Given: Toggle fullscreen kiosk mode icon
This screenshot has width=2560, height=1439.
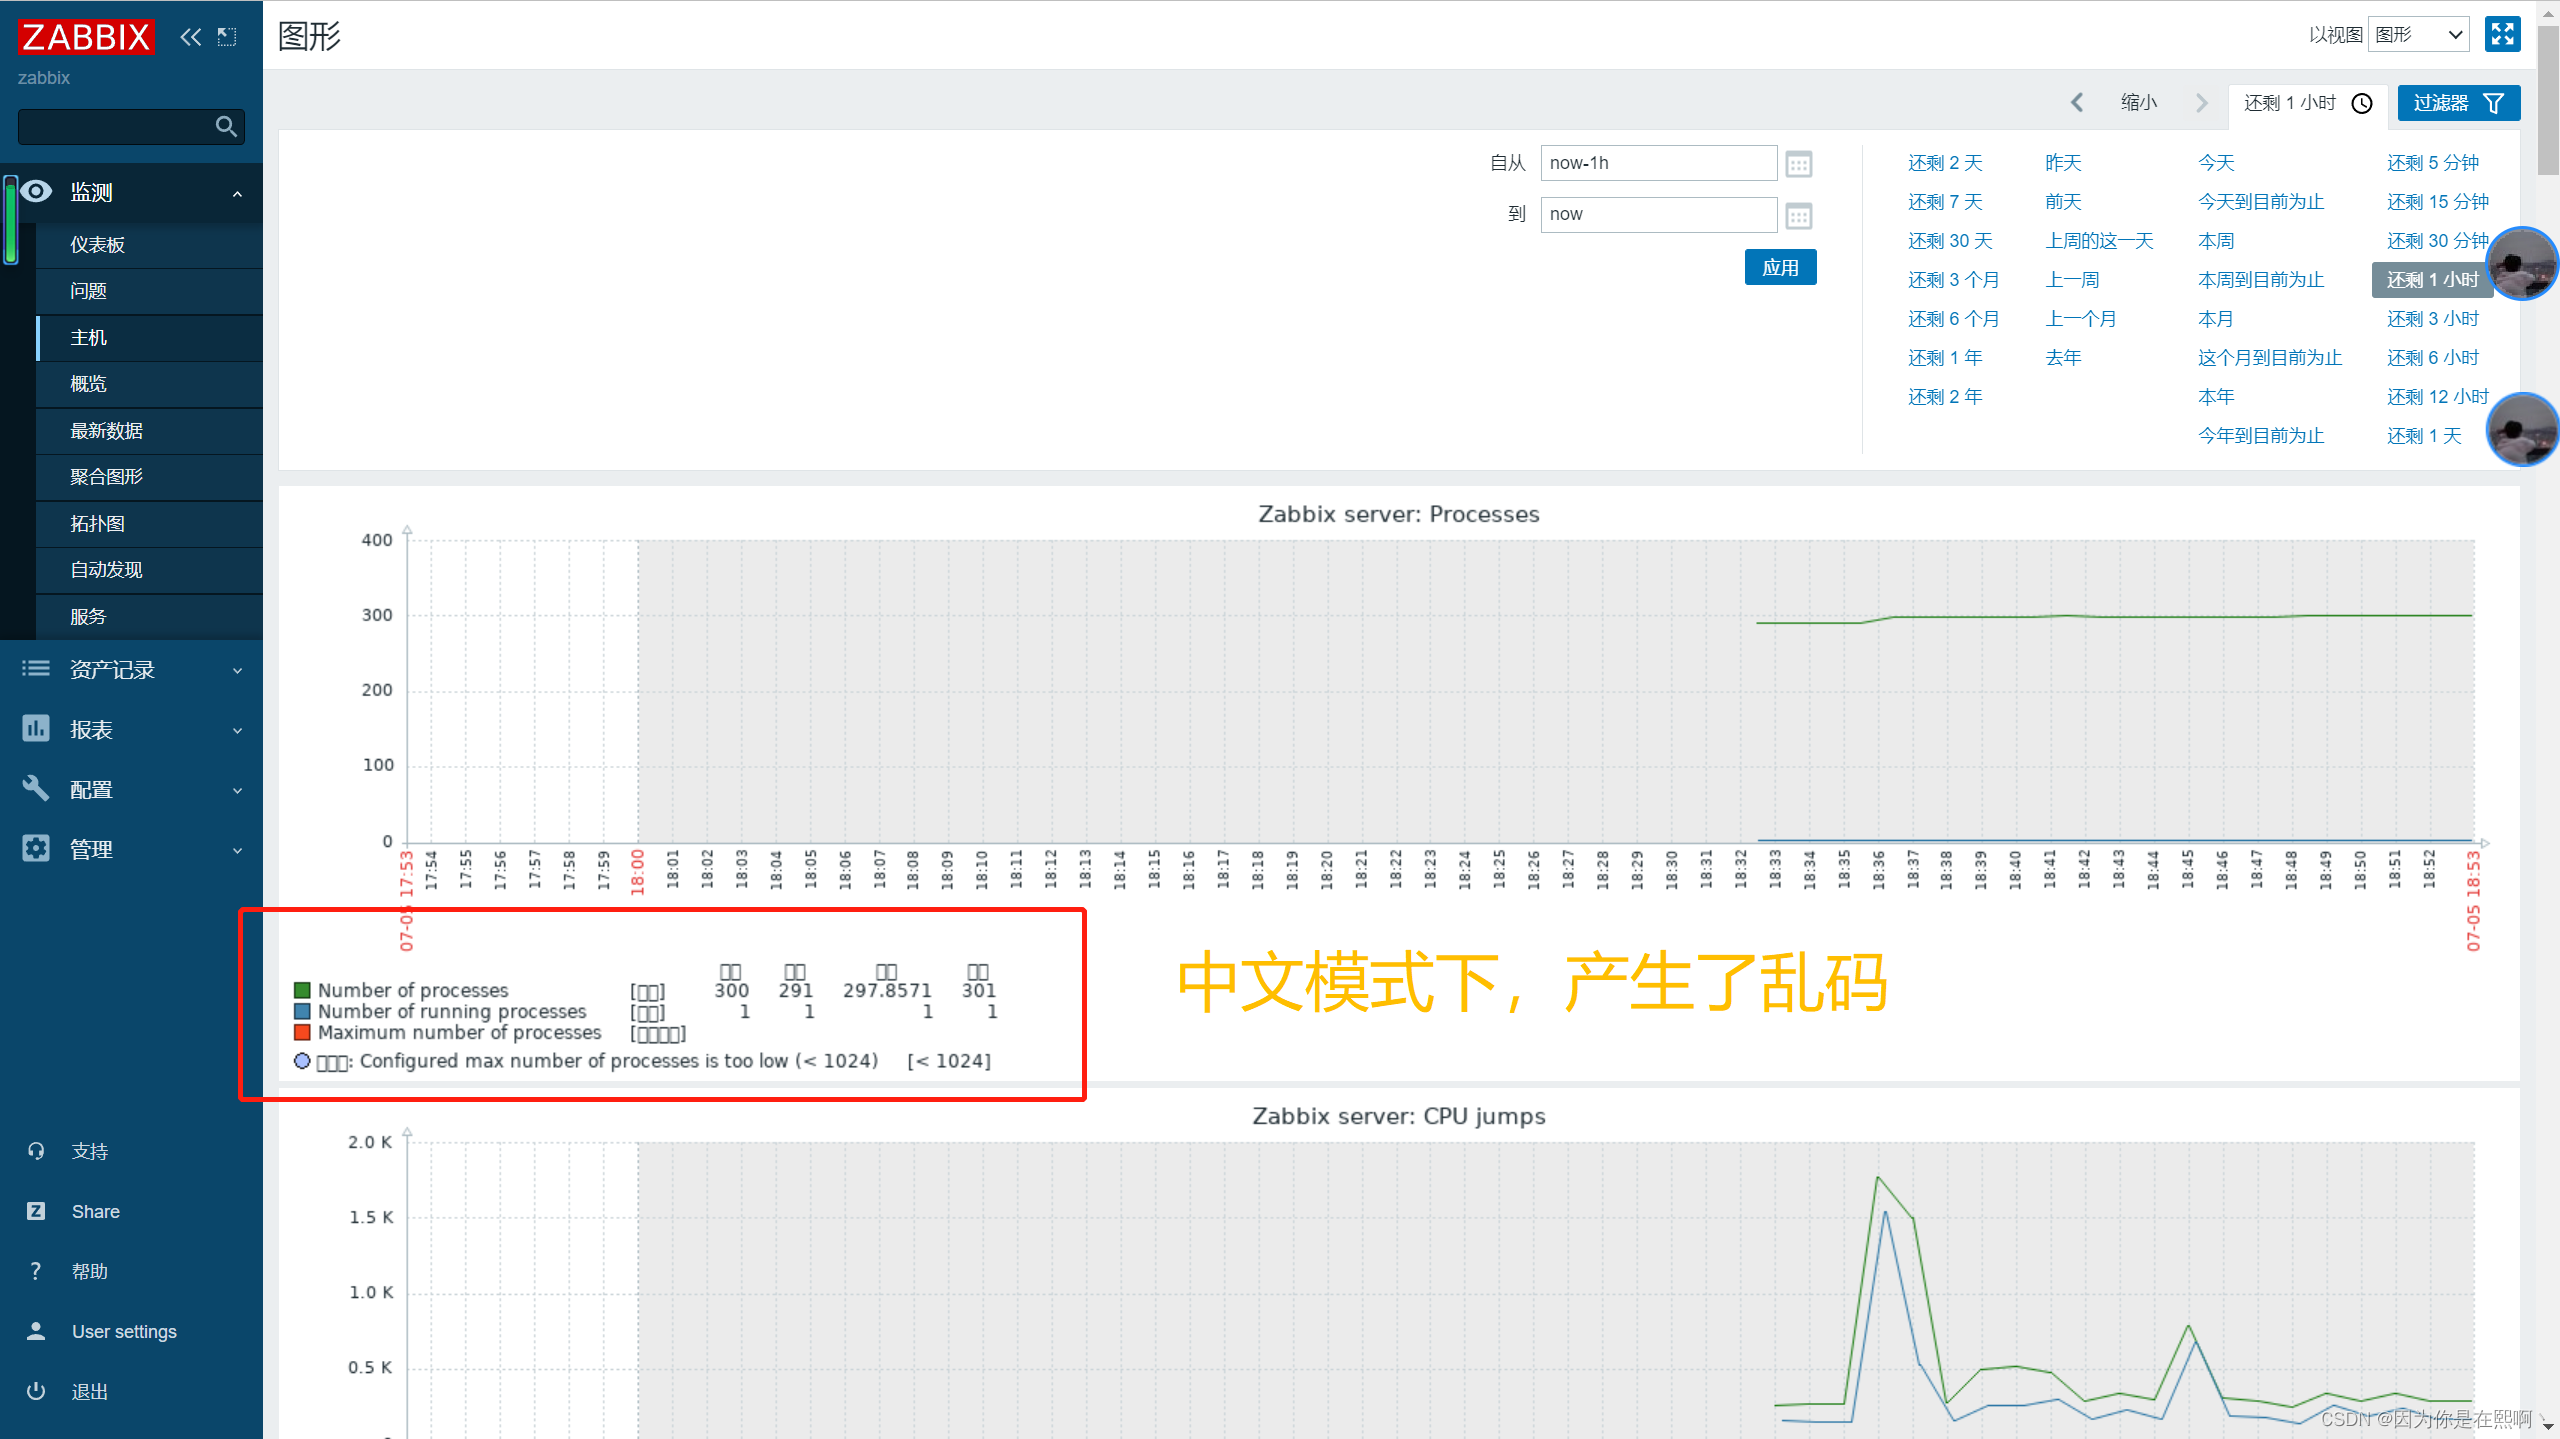Looking at the screenshot, I should [x=2502, y=34].
